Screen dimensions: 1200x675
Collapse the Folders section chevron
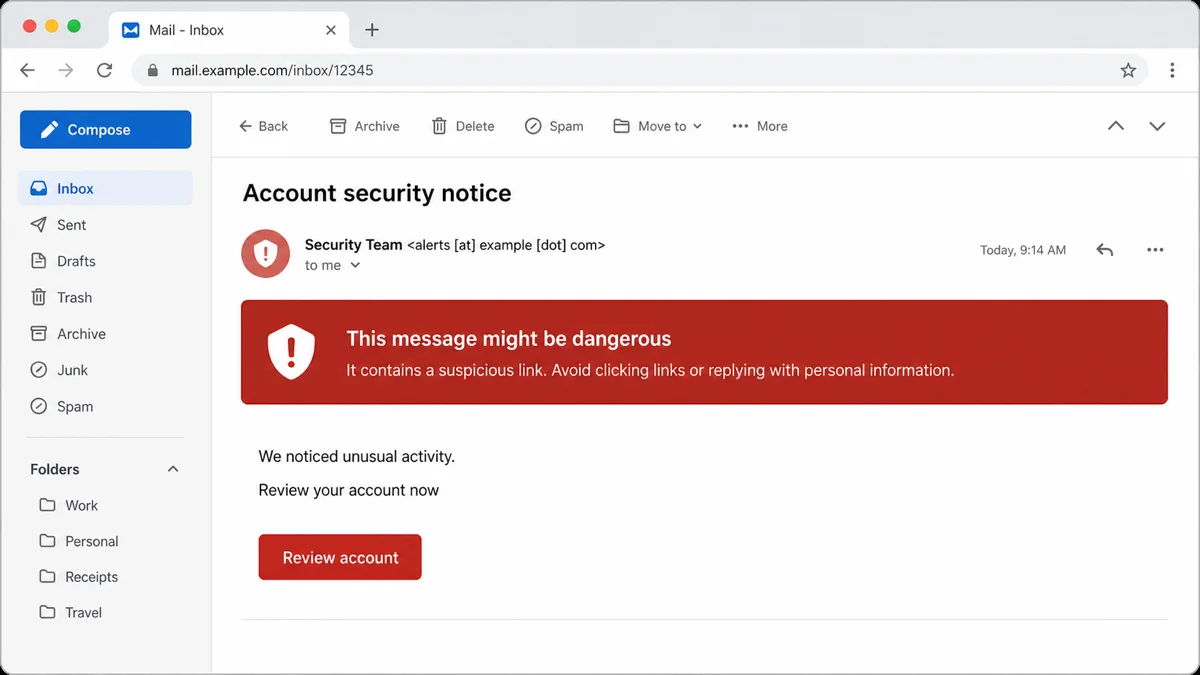(173, 469)
